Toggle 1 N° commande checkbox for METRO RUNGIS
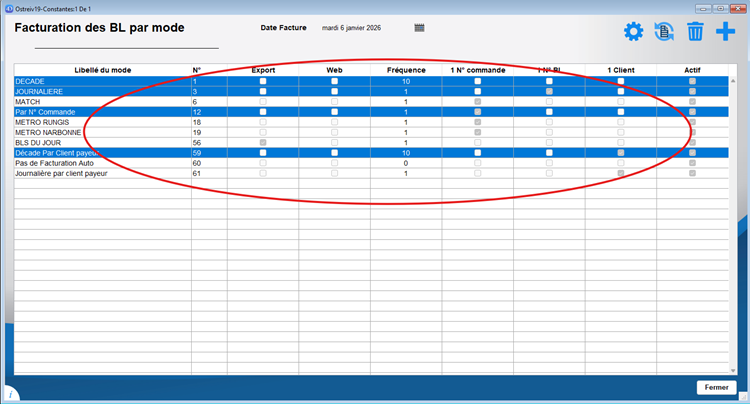 pos(477,122)
